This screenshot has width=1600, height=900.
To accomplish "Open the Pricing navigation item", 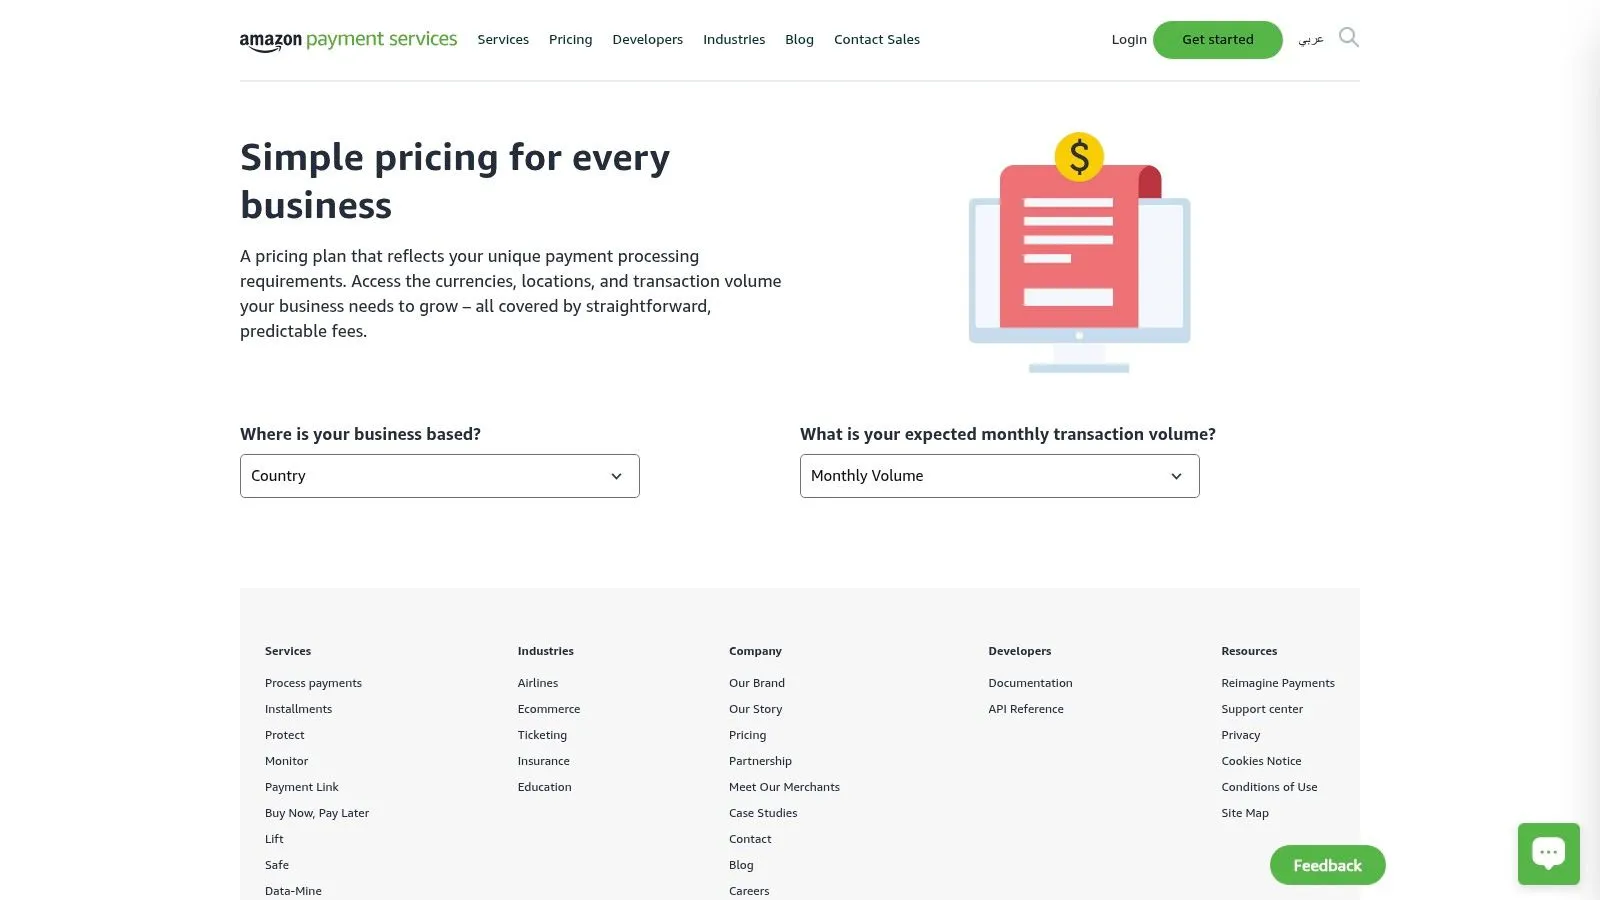I will (x=570, y=39).
